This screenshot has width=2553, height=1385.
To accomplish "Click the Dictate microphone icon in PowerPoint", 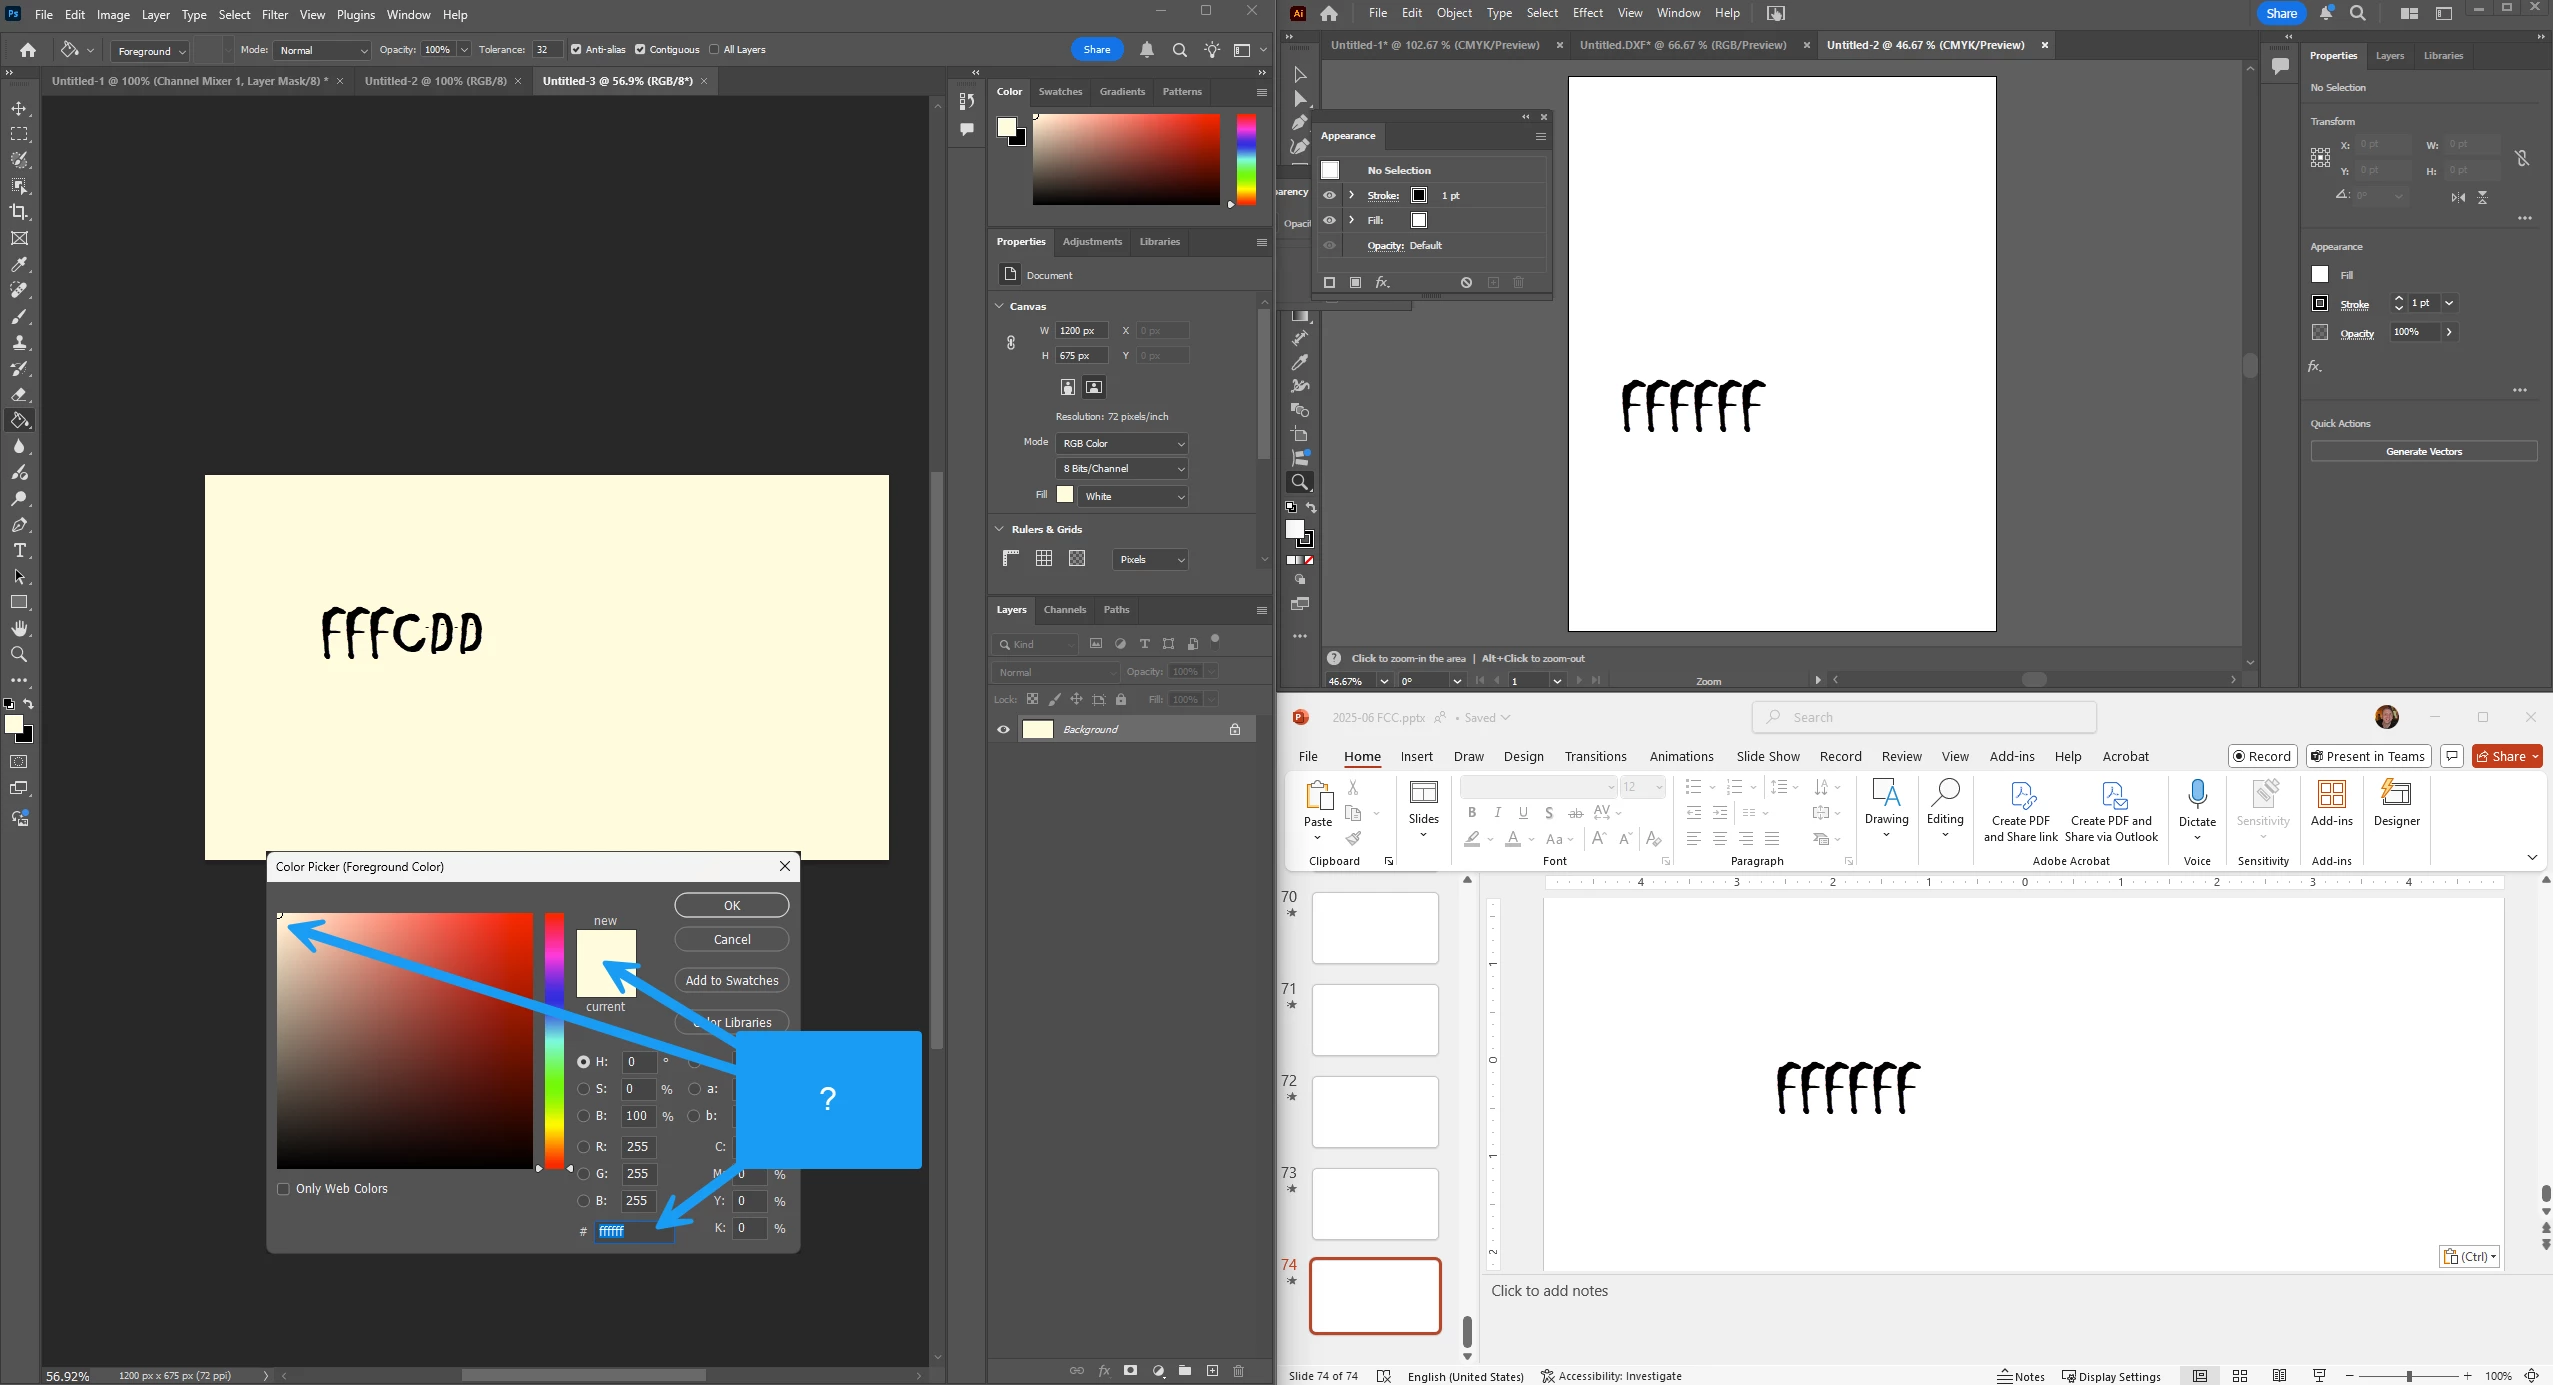I will coord(2197,795).
